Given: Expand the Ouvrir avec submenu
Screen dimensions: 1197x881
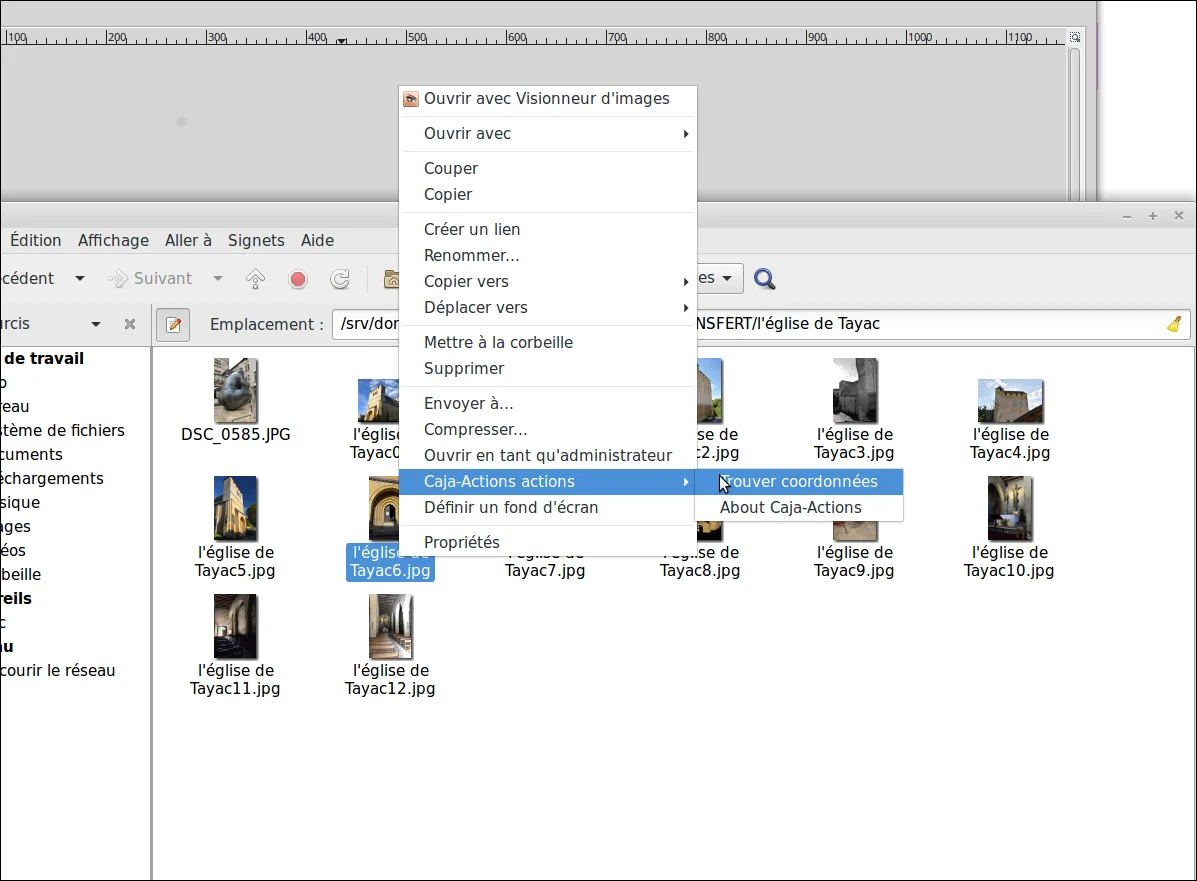Looking at the screenshot, I should [547, 134].
